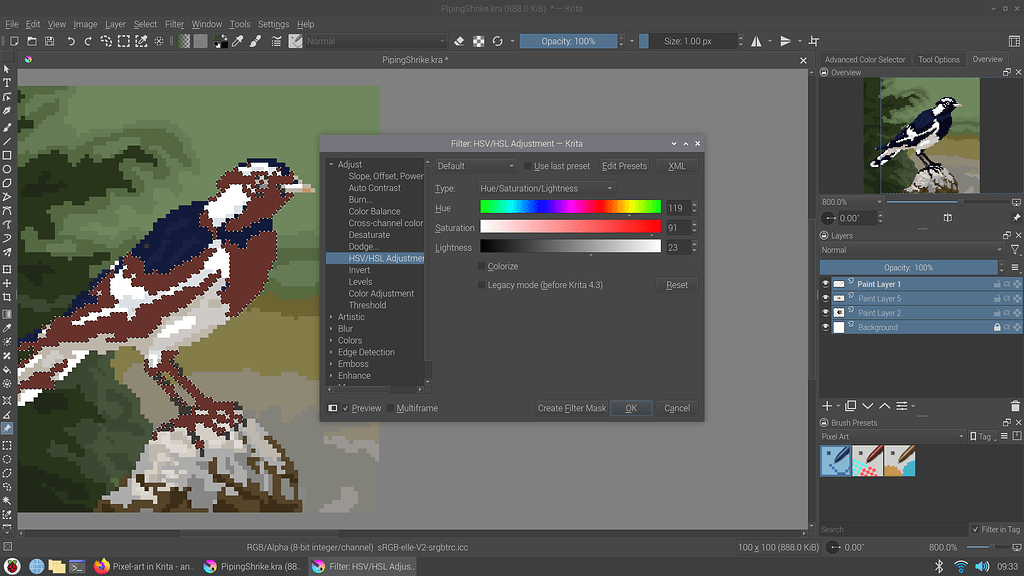Activate the Crop tool in toolbox
The image size is (1024, 576).
point(7,298)
